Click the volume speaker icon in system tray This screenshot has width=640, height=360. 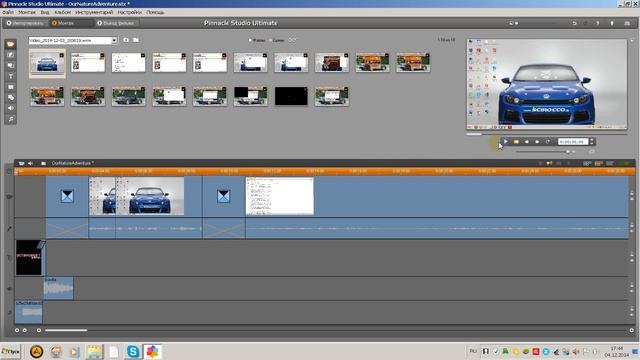click(x=576, y=351)
